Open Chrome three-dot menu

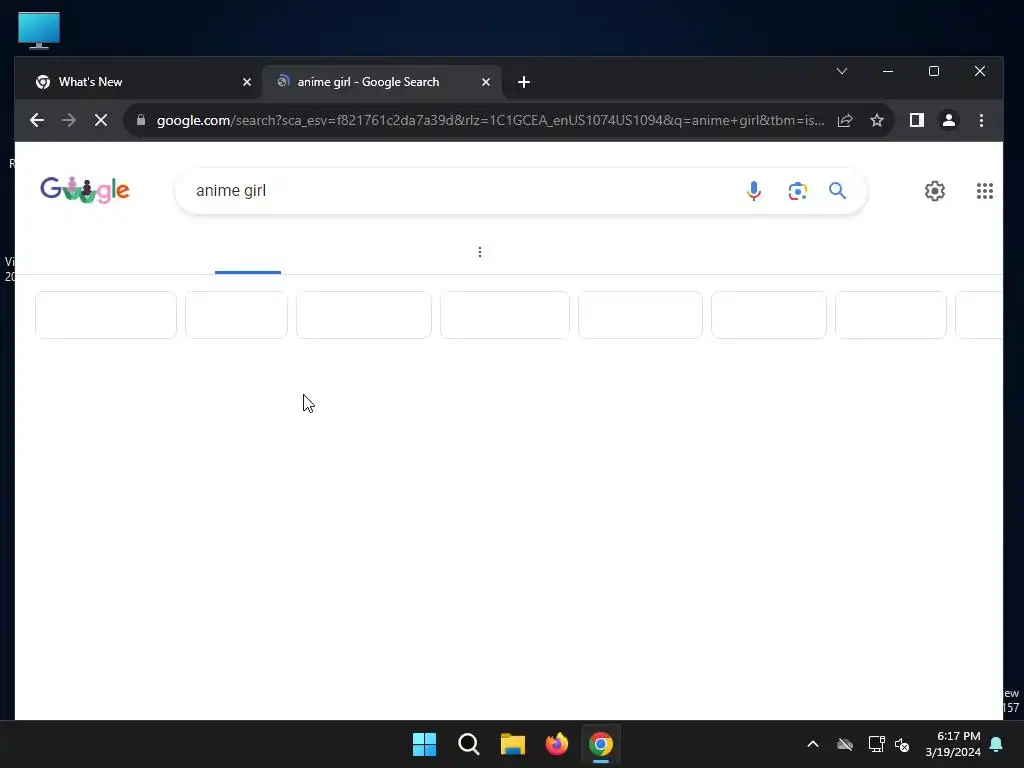click(981, 120)
